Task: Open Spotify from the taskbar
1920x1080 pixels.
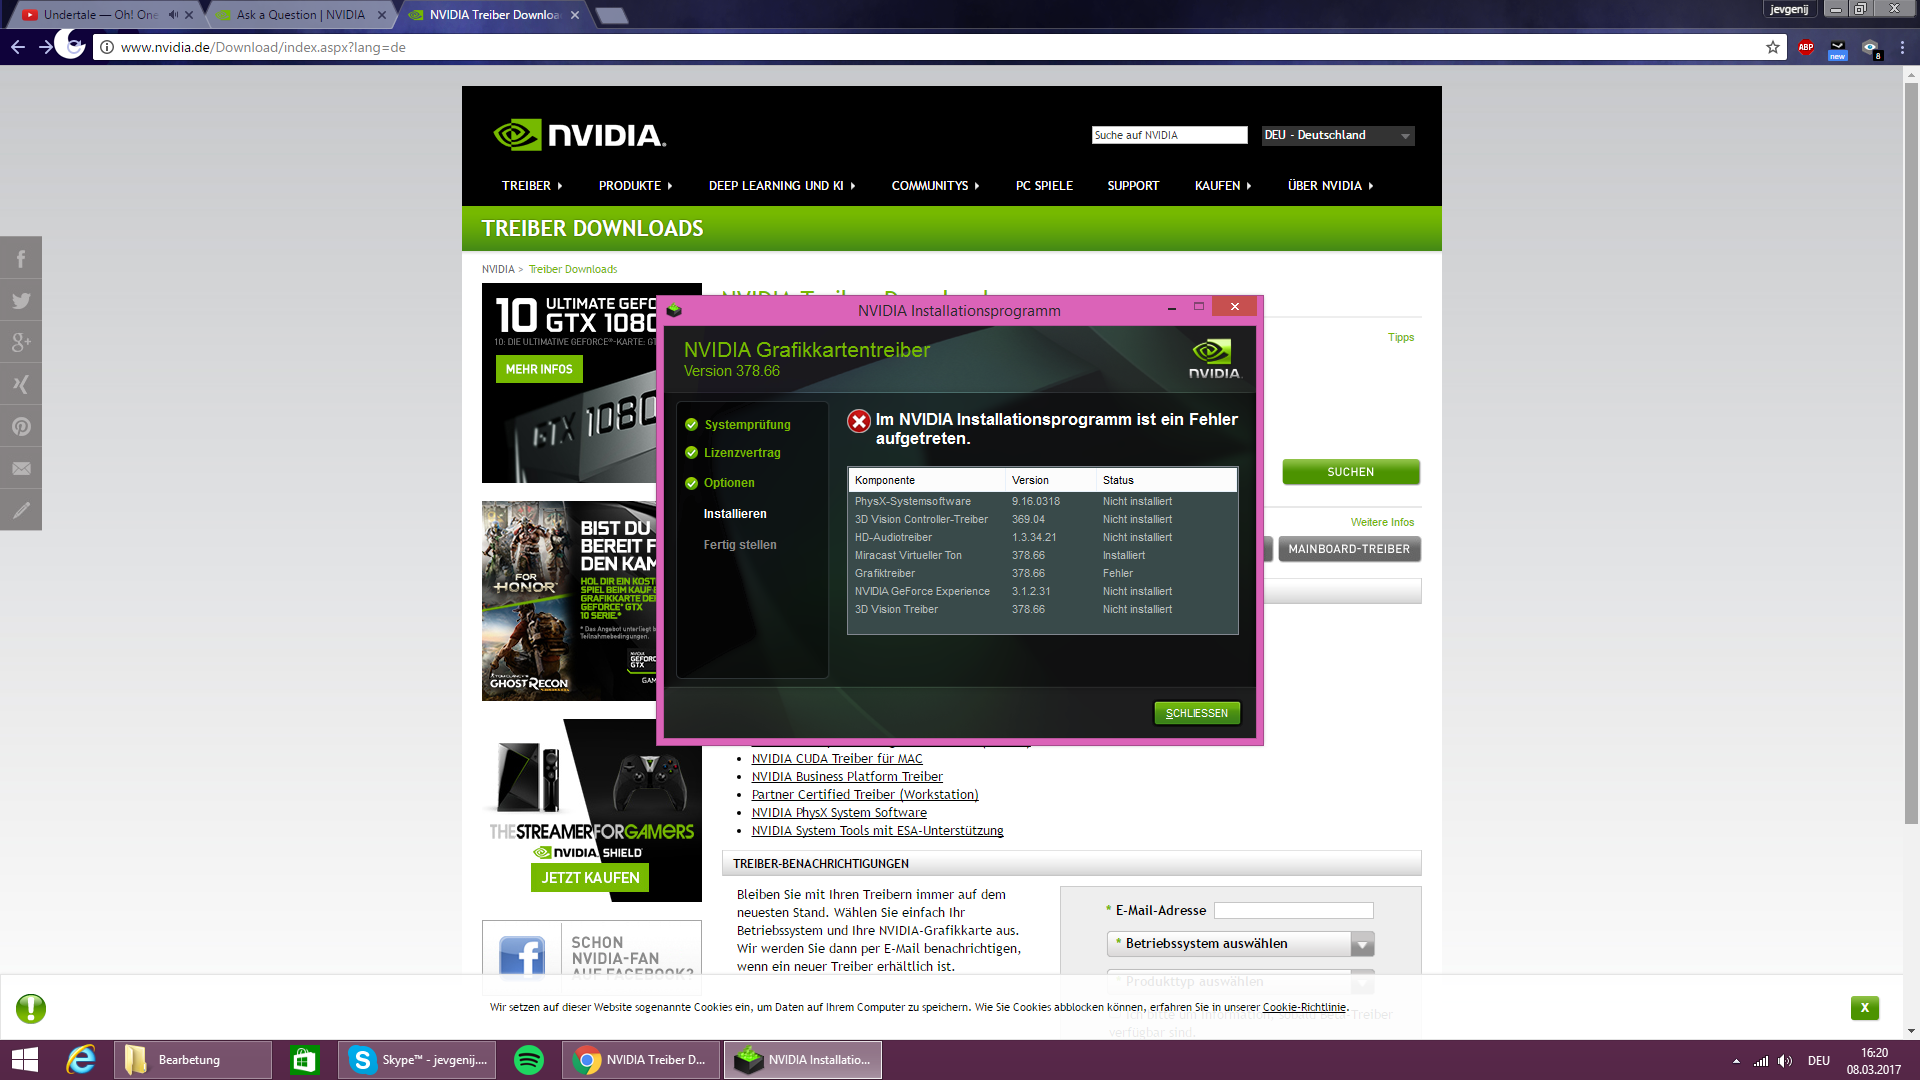Action: 528,1060
